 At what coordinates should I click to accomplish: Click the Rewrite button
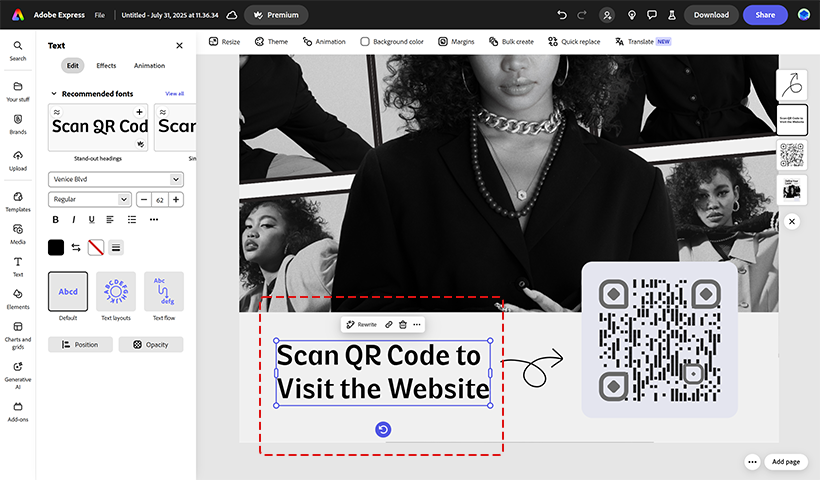pos(361,325)
